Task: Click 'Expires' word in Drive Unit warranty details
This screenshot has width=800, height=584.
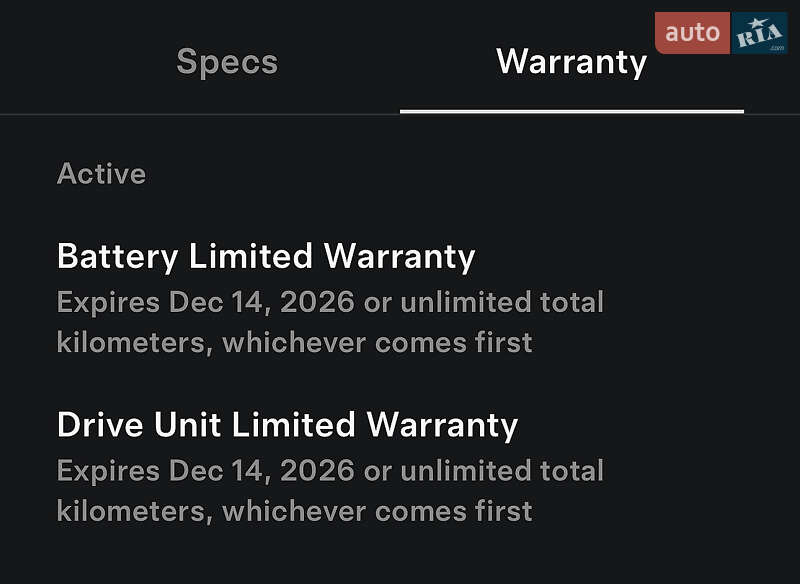Action: (108, 471)
